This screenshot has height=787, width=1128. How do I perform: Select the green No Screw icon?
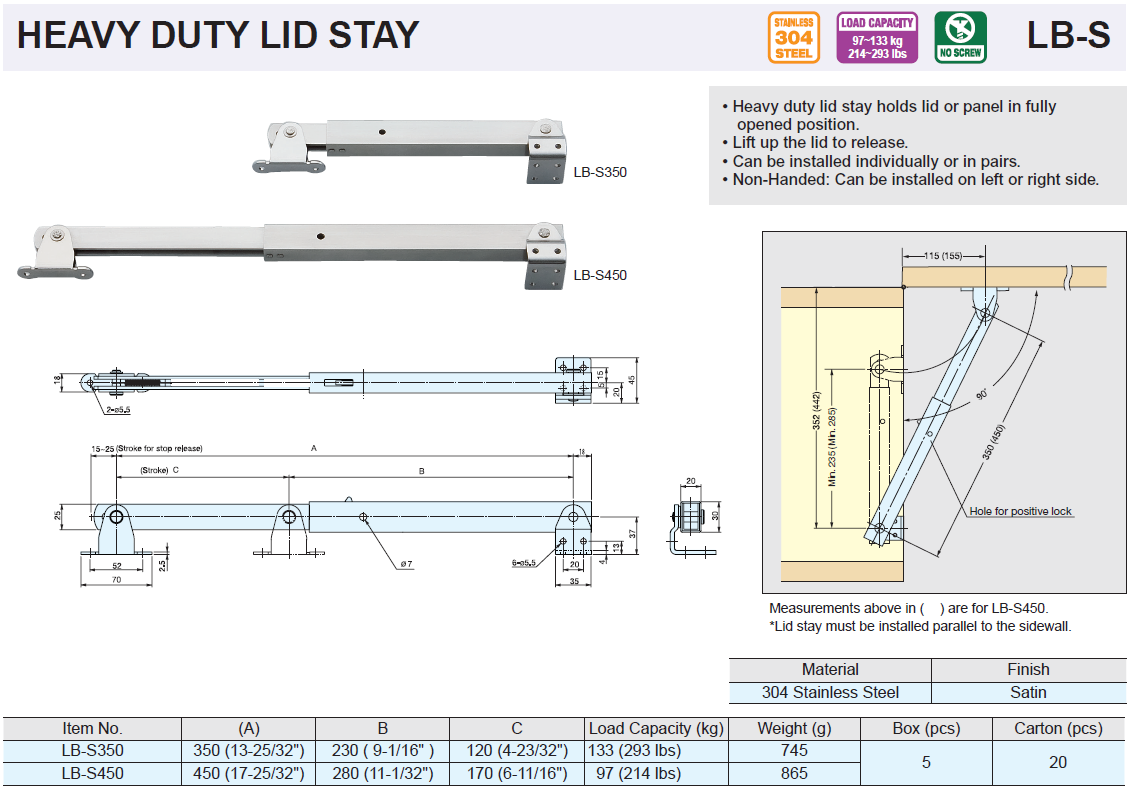[960, 37]
